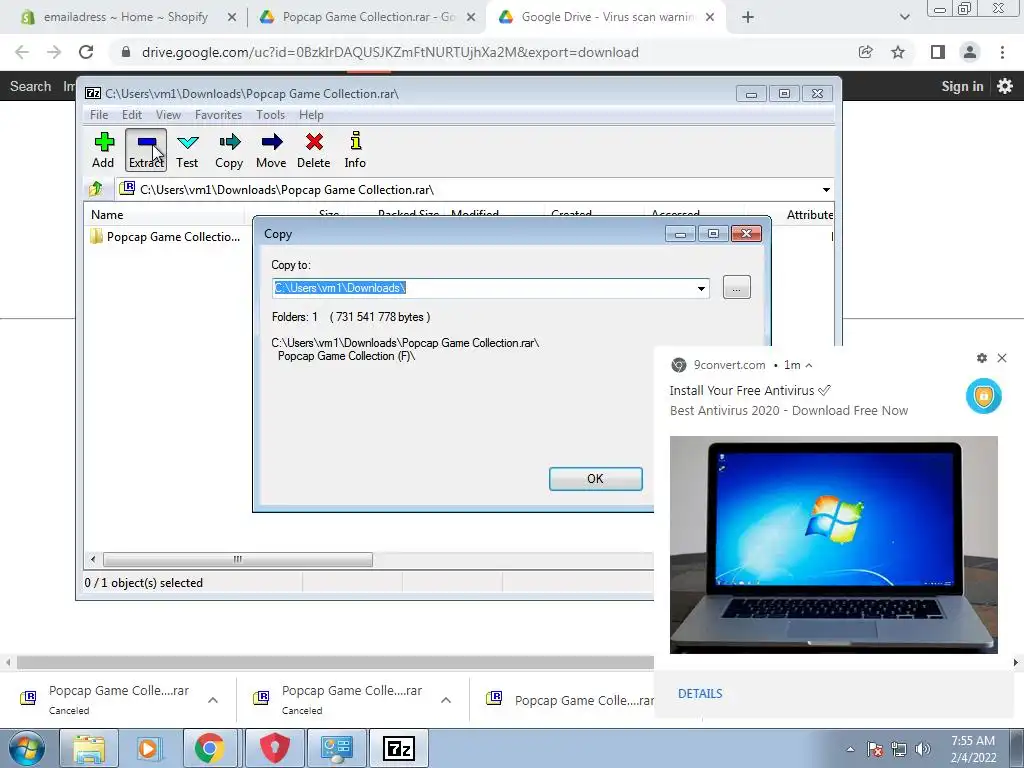1024x768 pixels.
Task: Click the volume icon in system tray
Action: (x=923, y=749)
